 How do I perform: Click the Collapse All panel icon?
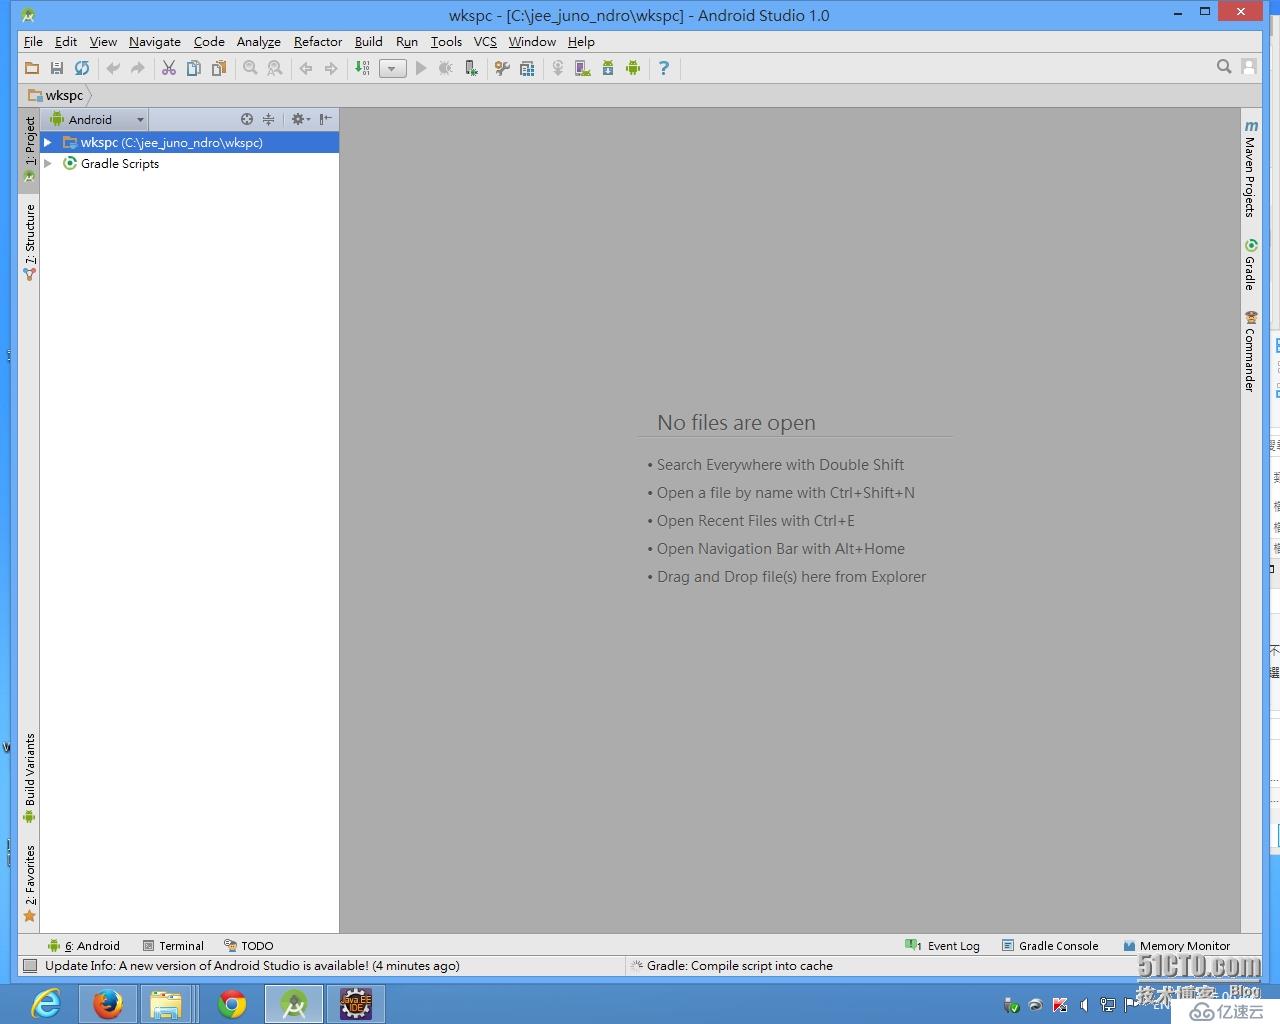coord(268,119)
